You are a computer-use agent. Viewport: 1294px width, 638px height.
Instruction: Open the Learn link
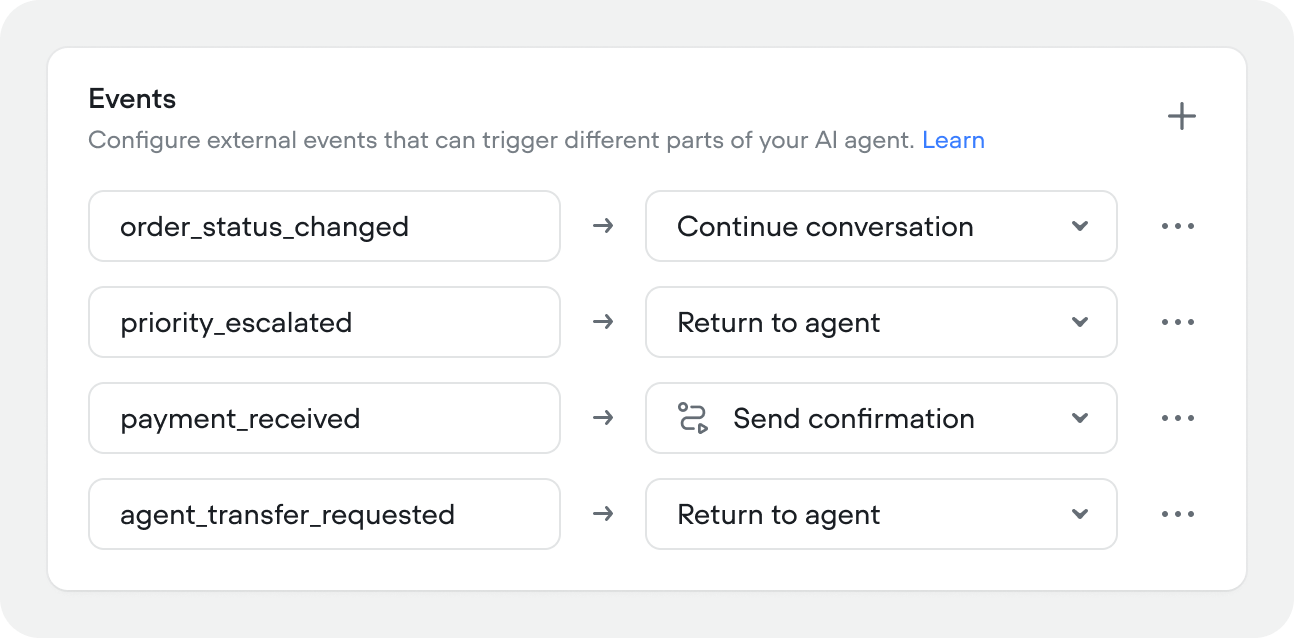(x=954, y=140)
